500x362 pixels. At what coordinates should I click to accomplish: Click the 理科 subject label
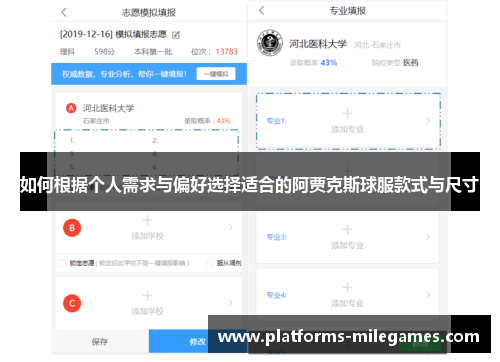(67, 52)
